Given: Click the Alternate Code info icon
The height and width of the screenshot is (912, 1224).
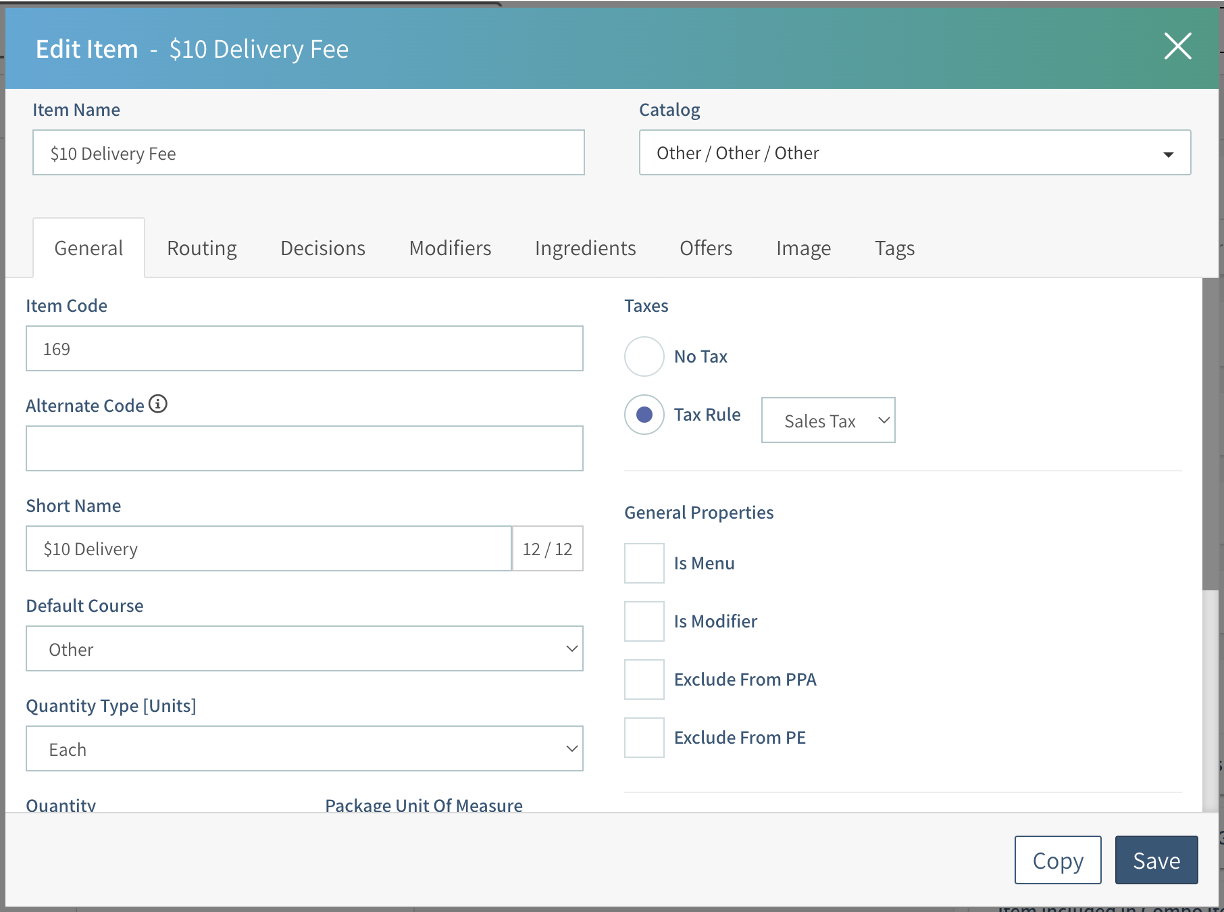Looking at the screenshot, I should 158,405.
